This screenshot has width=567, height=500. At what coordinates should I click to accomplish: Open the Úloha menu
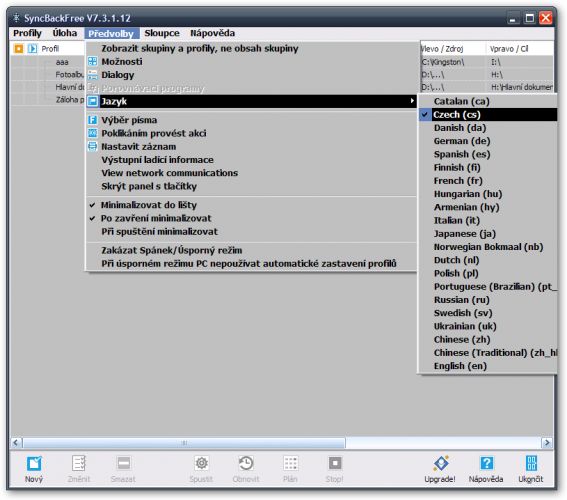coord(65,33)
